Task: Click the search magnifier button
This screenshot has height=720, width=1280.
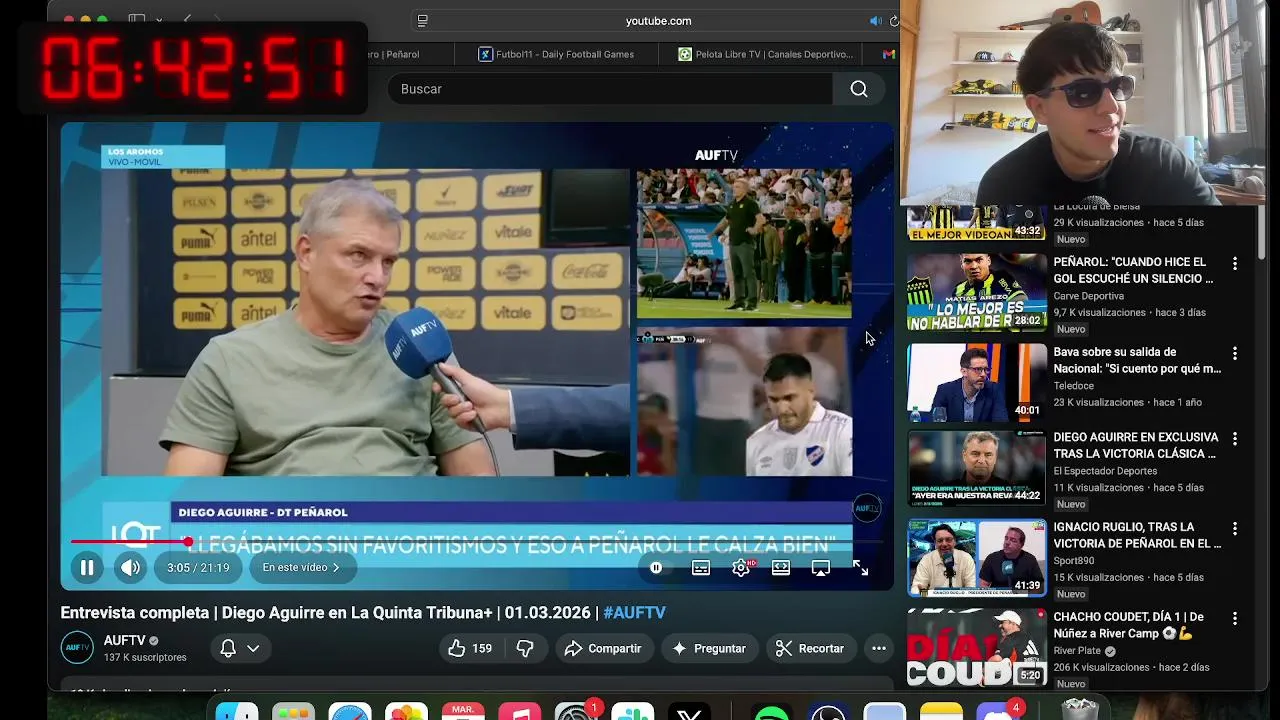Action: coord(859,89)
